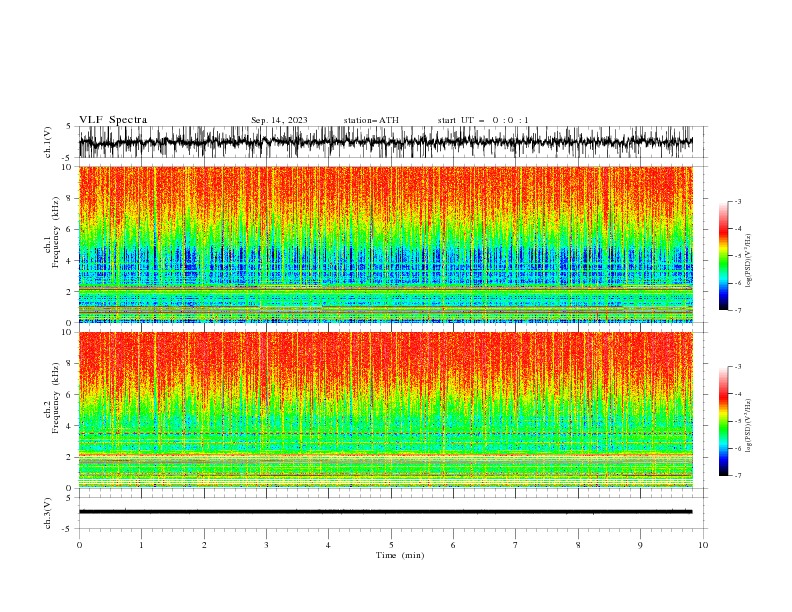Click the date 'Sep. 14, 2023'
792x612 pixels.
279,120
